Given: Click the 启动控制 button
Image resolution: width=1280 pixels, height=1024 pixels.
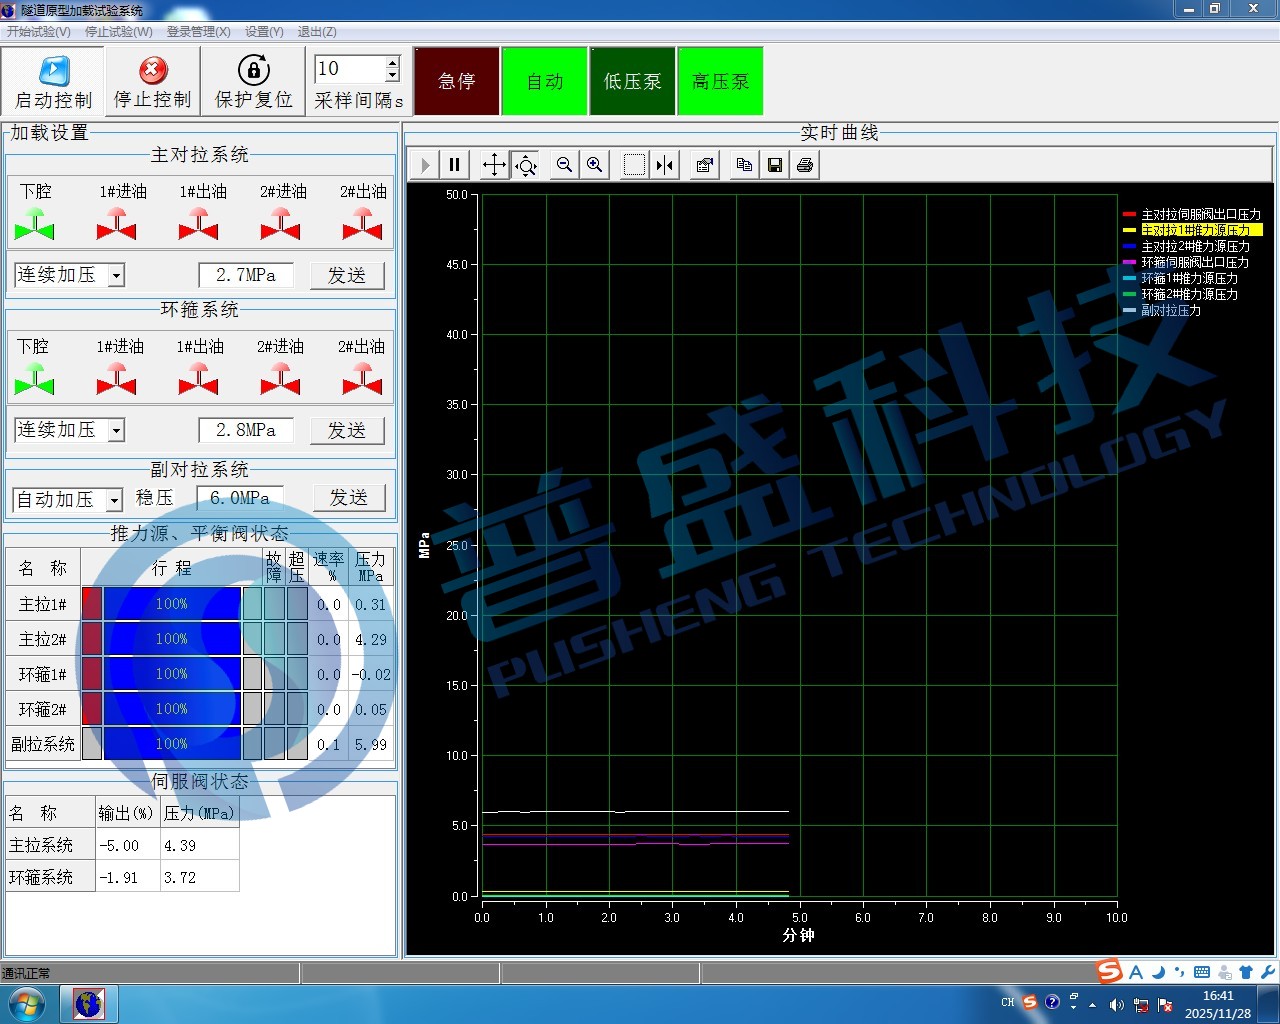Looking at the screenshot, I should point(54,82).
